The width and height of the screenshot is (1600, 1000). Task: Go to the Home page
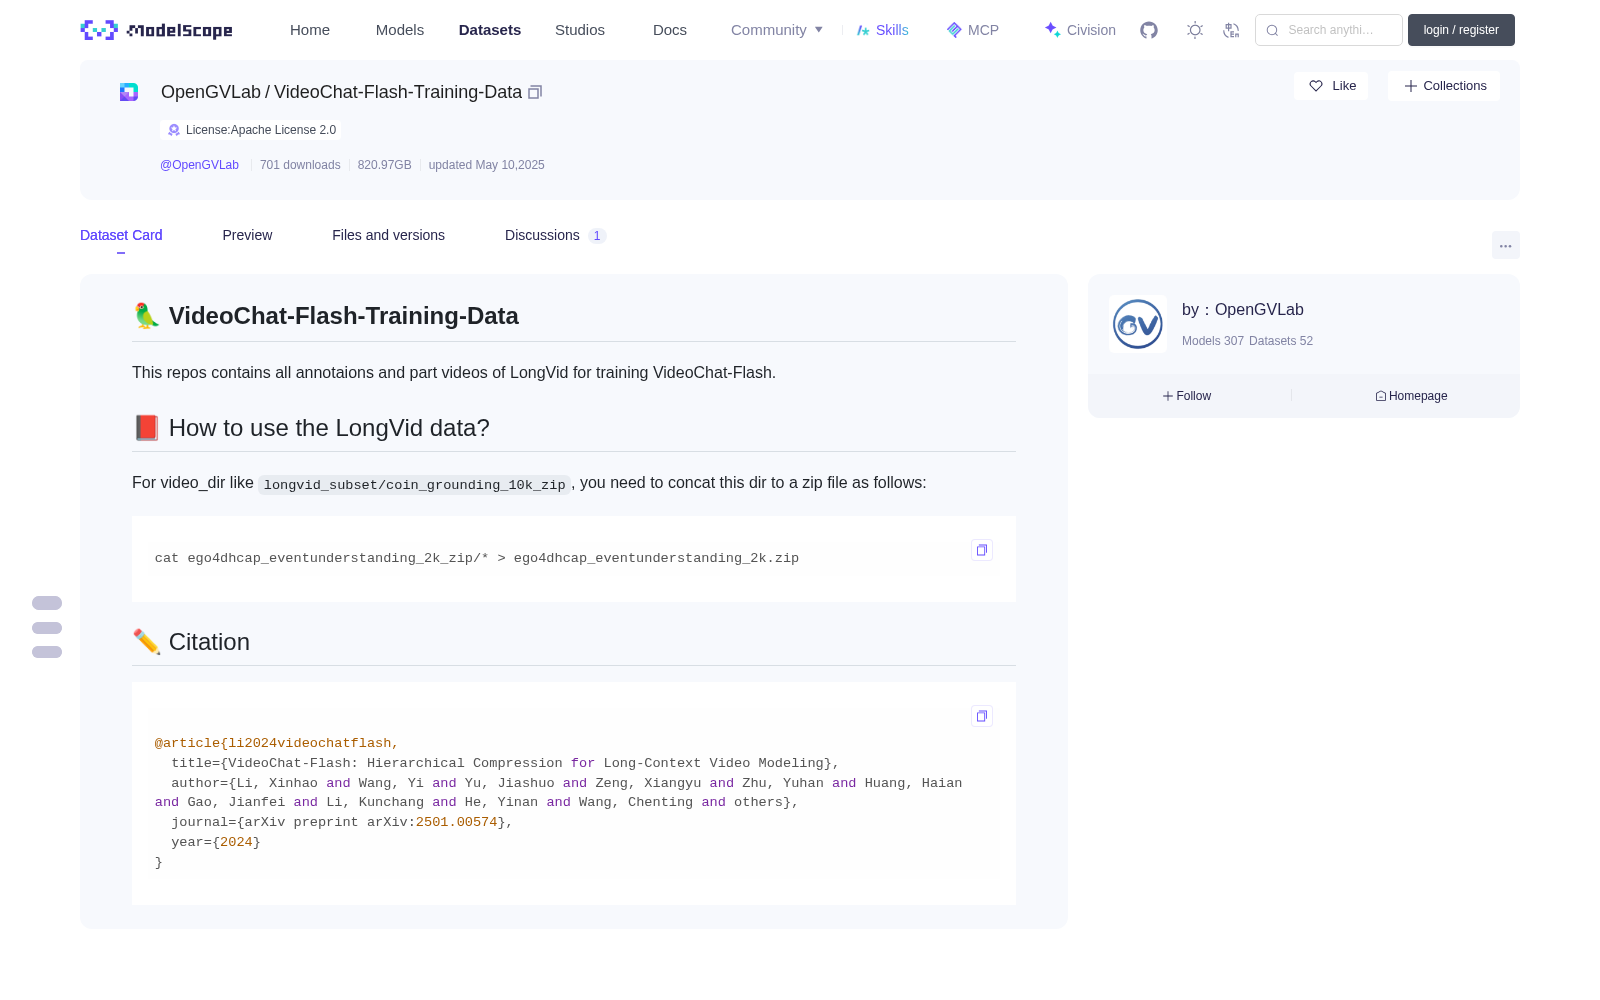pyautogui.click(x=310, y=30)
